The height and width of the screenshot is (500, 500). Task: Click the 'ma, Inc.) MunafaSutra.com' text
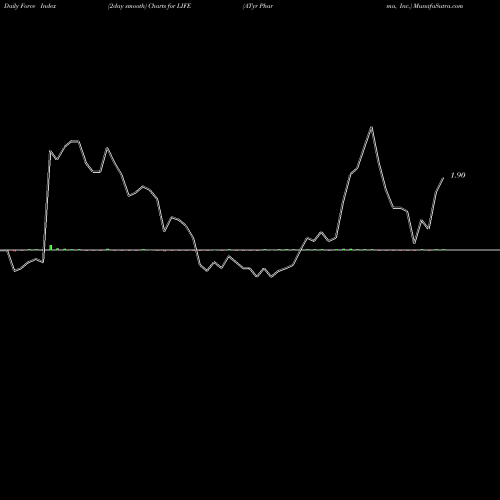(425, 6)
